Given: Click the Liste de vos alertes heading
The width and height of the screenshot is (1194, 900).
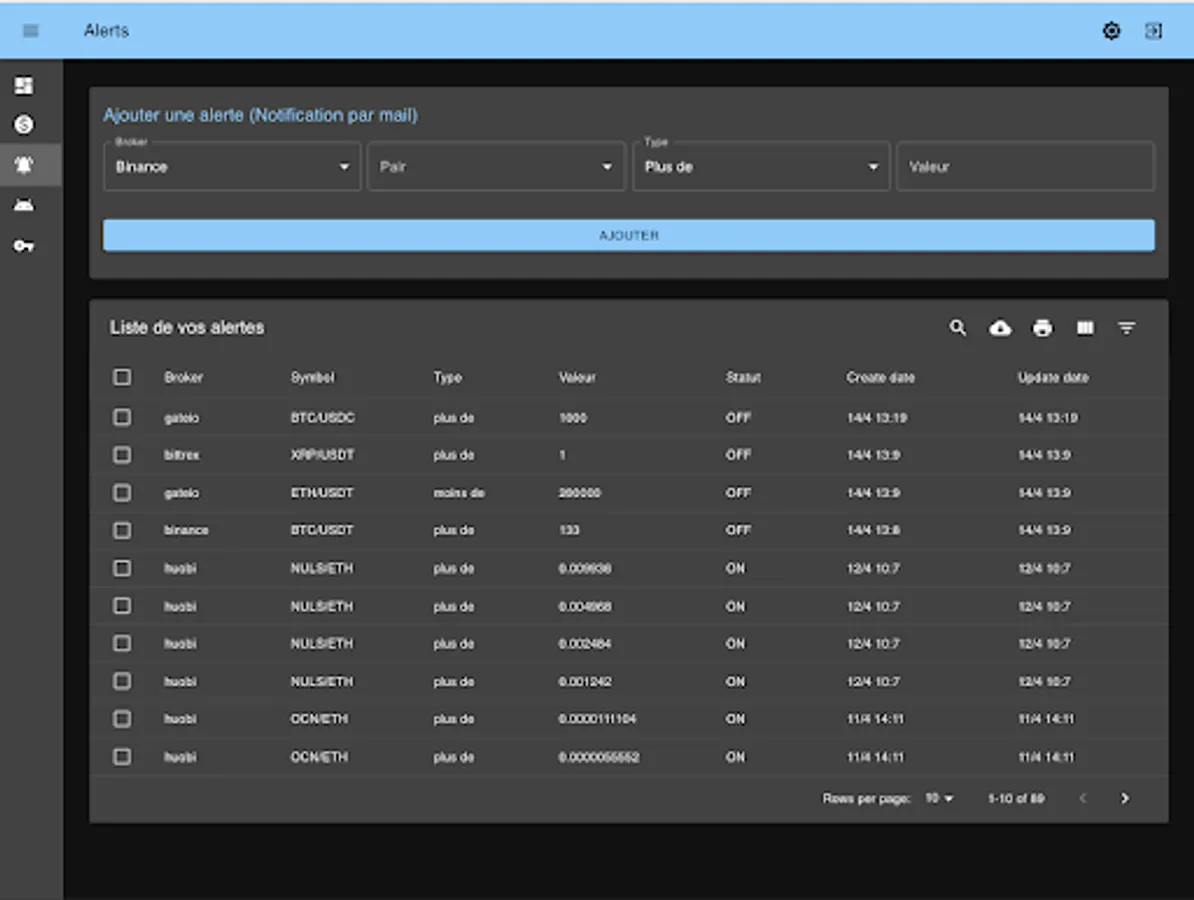Looking at the screenshot, I should (187, 327).
